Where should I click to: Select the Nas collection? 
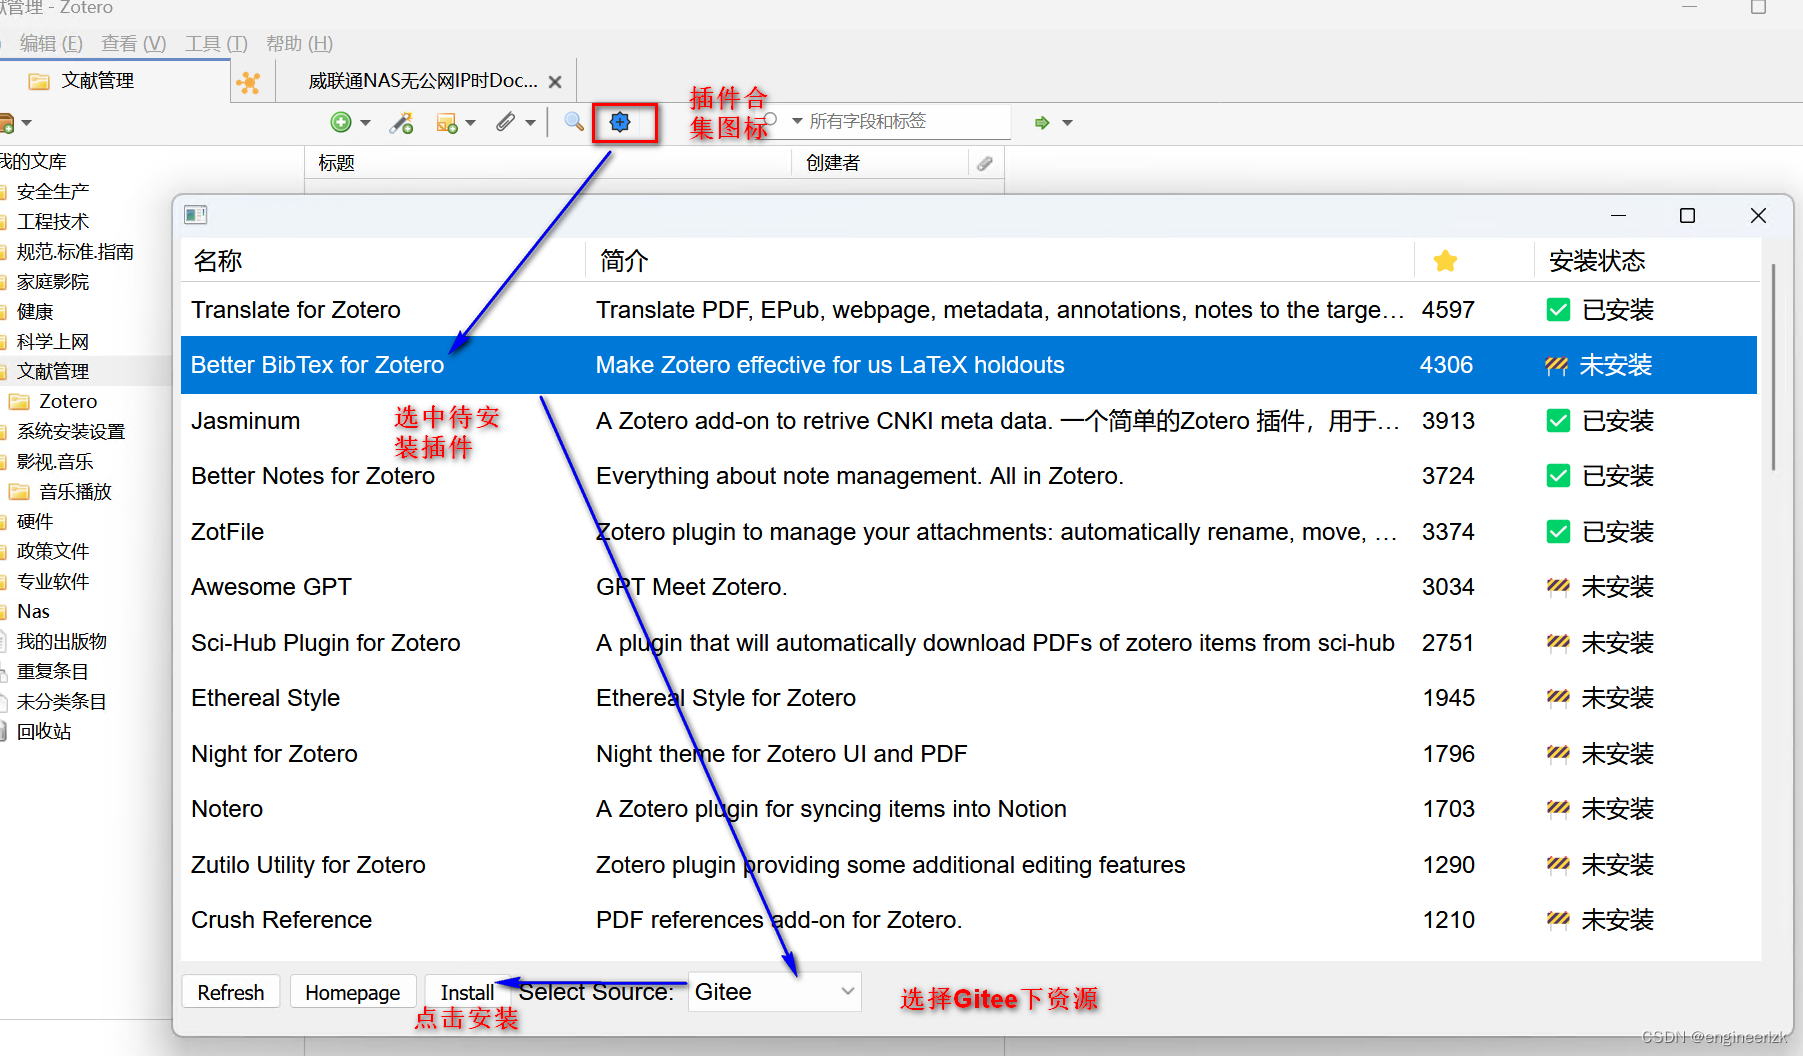[33, 611]
